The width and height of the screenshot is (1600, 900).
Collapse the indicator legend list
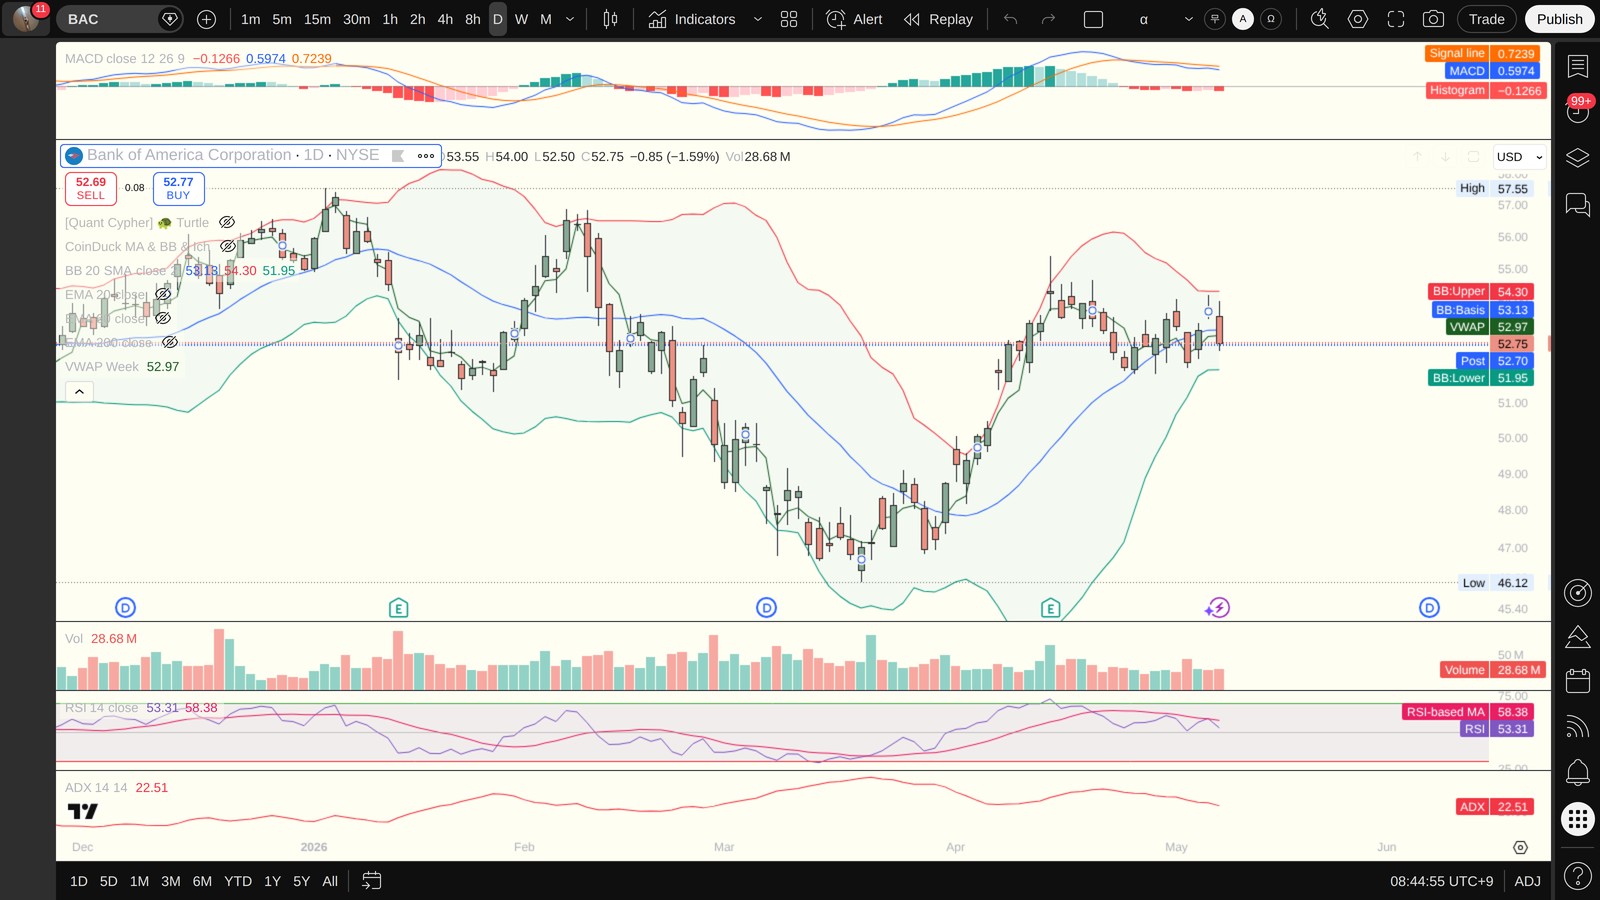tap(79, 392)
